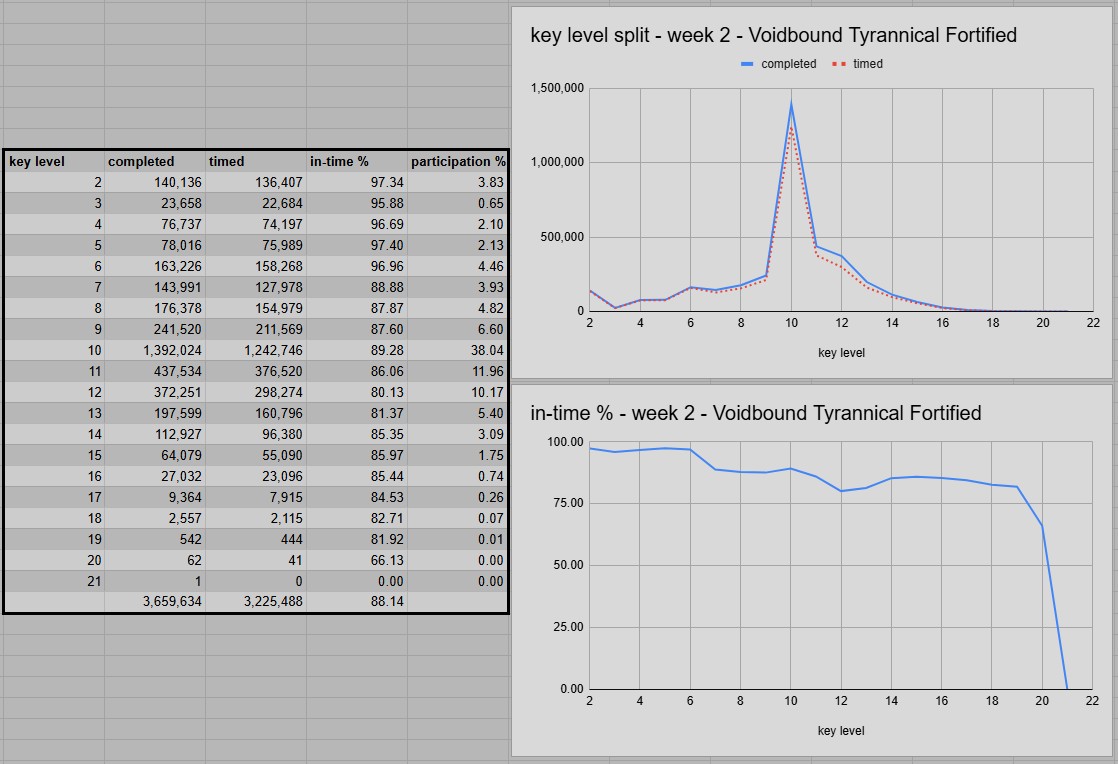Image resolution: width=1118 pixels, height=764 pixels.
Task: Click the overall in-time cell 88.14
Action: coord(356,602)
